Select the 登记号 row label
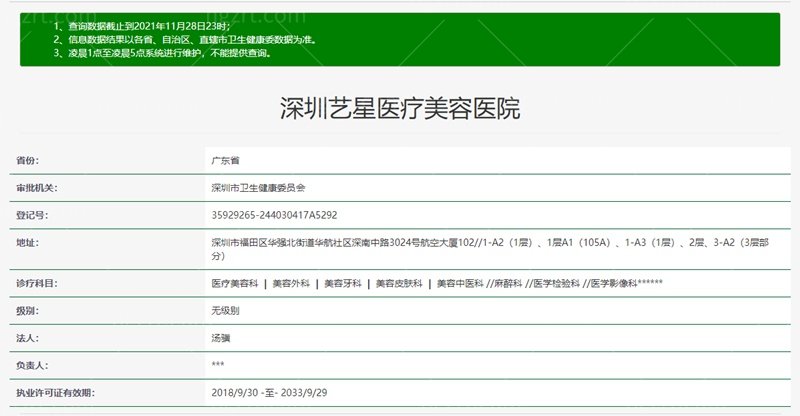This screenshot has height=416, width=800. (33, 214)
